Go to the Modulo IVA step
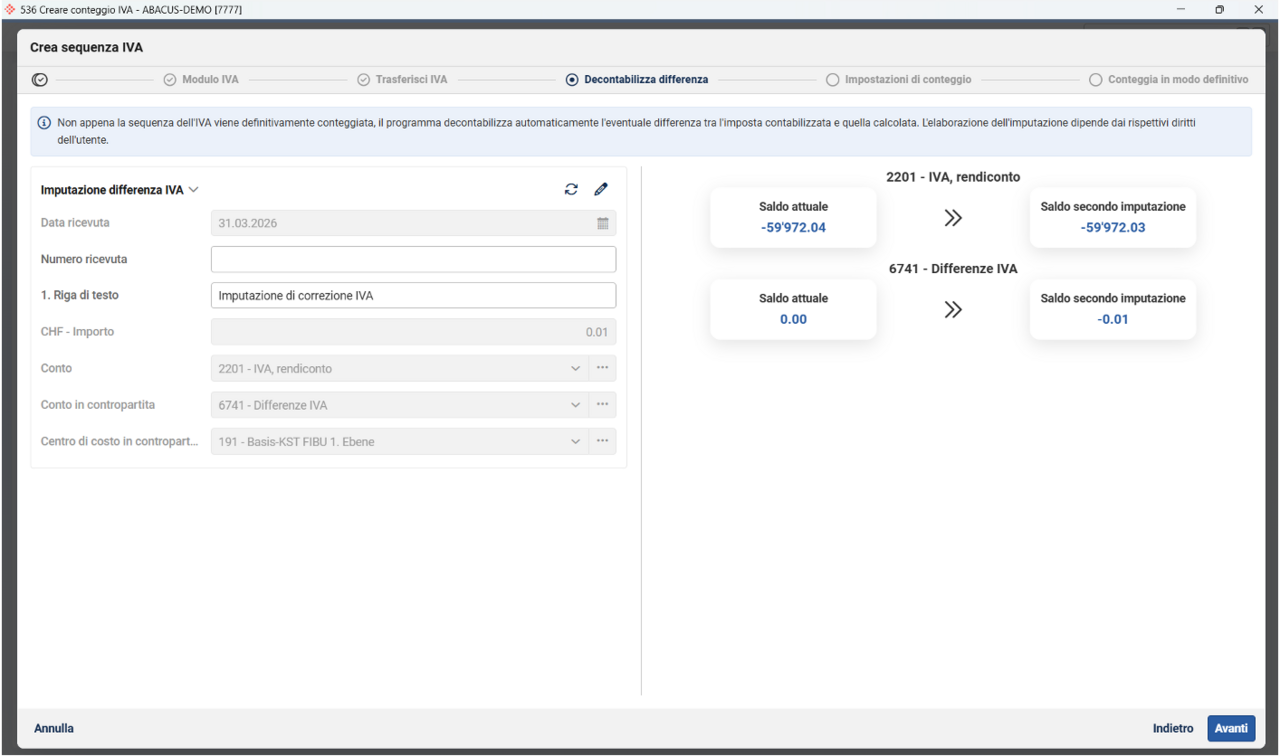 coord(170,80)
